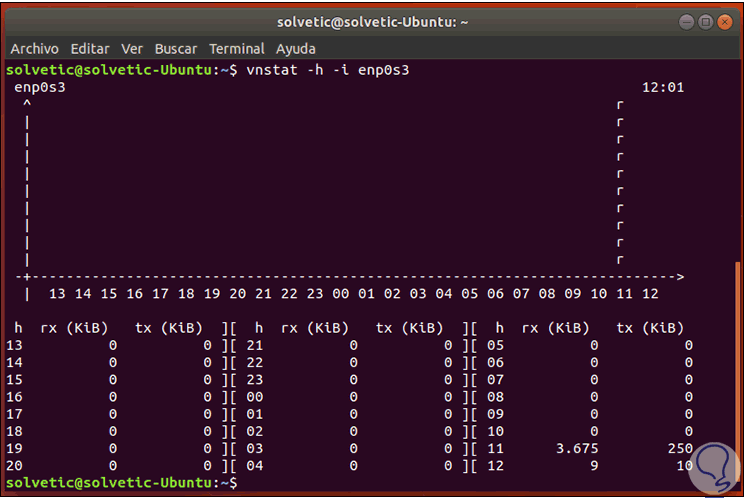
Task: Open the Buscar menu
Action: pyautogui.click(x=176, y=49)
